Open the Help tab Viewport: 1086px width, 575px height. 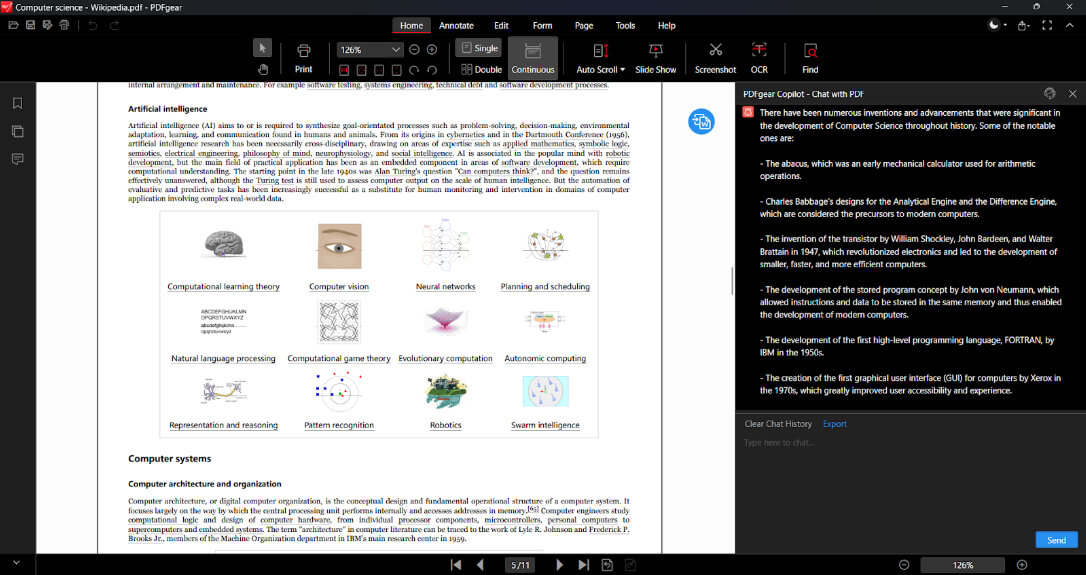click(x=666, y=26)
